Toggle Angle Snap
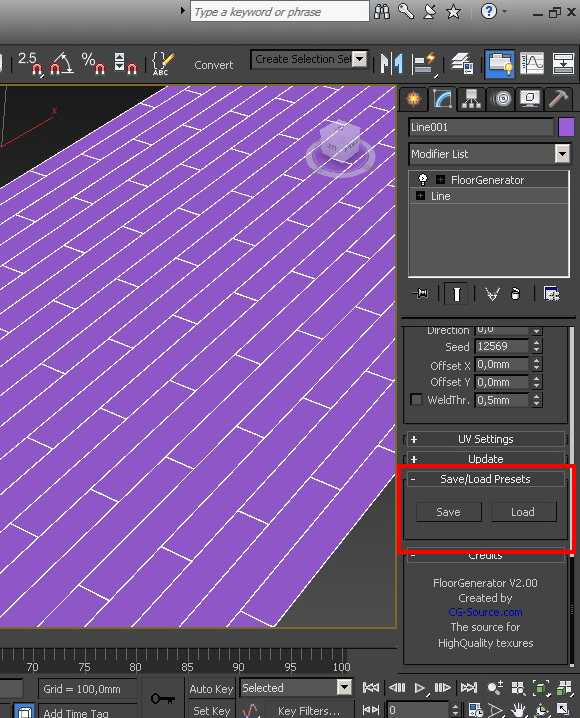 tap(61, 63)
